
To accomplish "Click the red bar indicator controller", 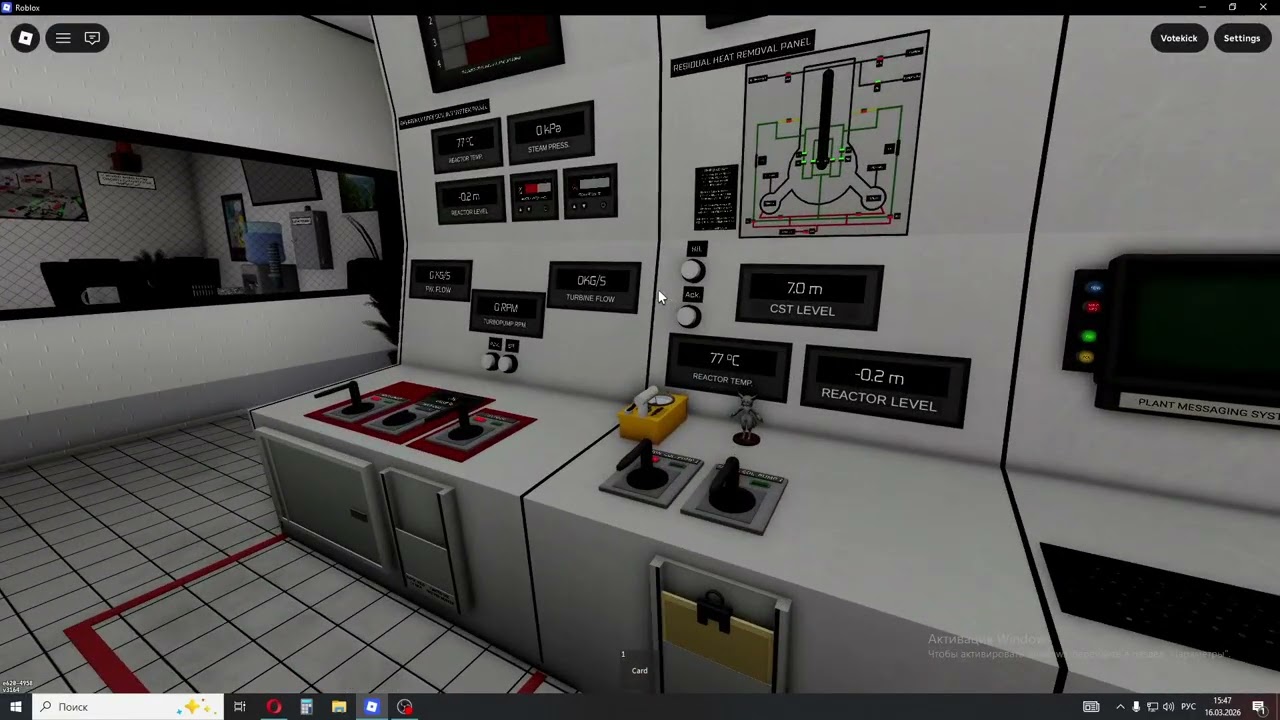I will pos(534,195).
